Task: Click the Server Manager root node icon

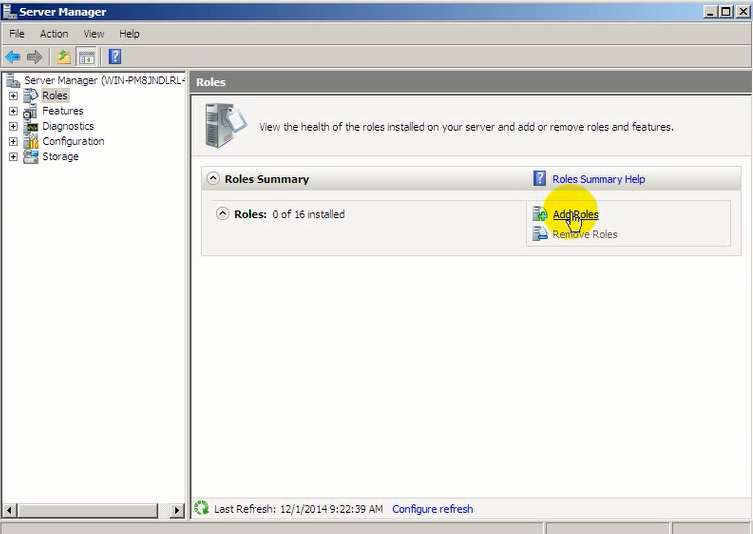Action: [x=13, y=80]
